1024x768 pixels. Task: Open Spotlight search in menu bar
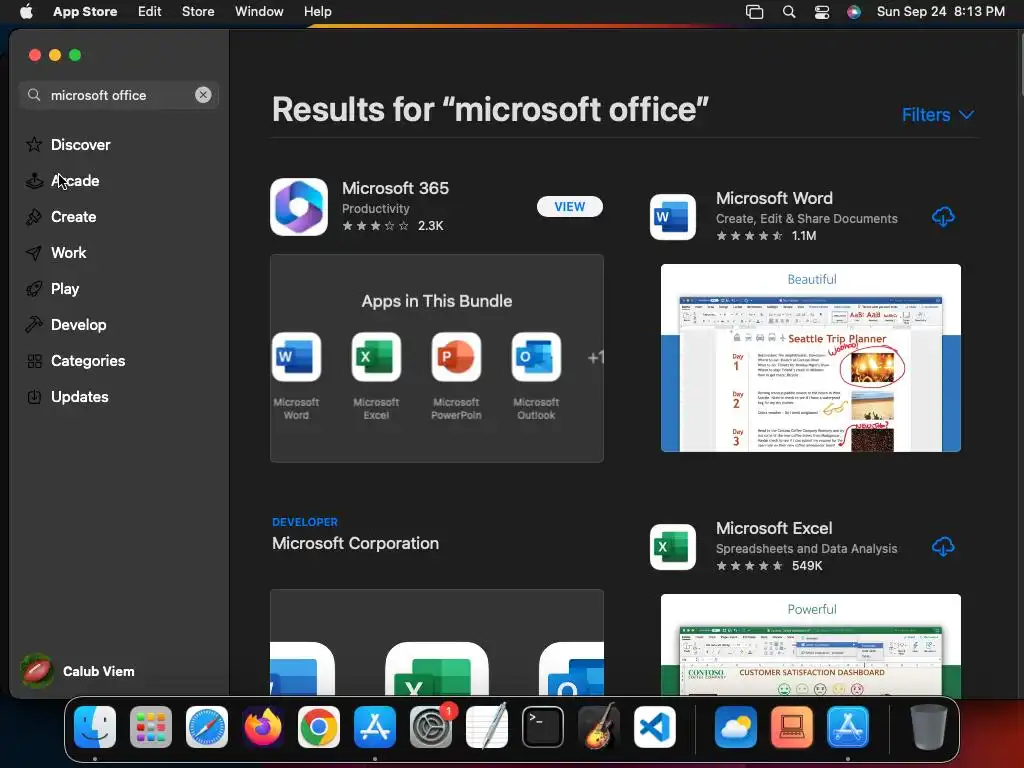pyautogui.click(x=789, y=12)
